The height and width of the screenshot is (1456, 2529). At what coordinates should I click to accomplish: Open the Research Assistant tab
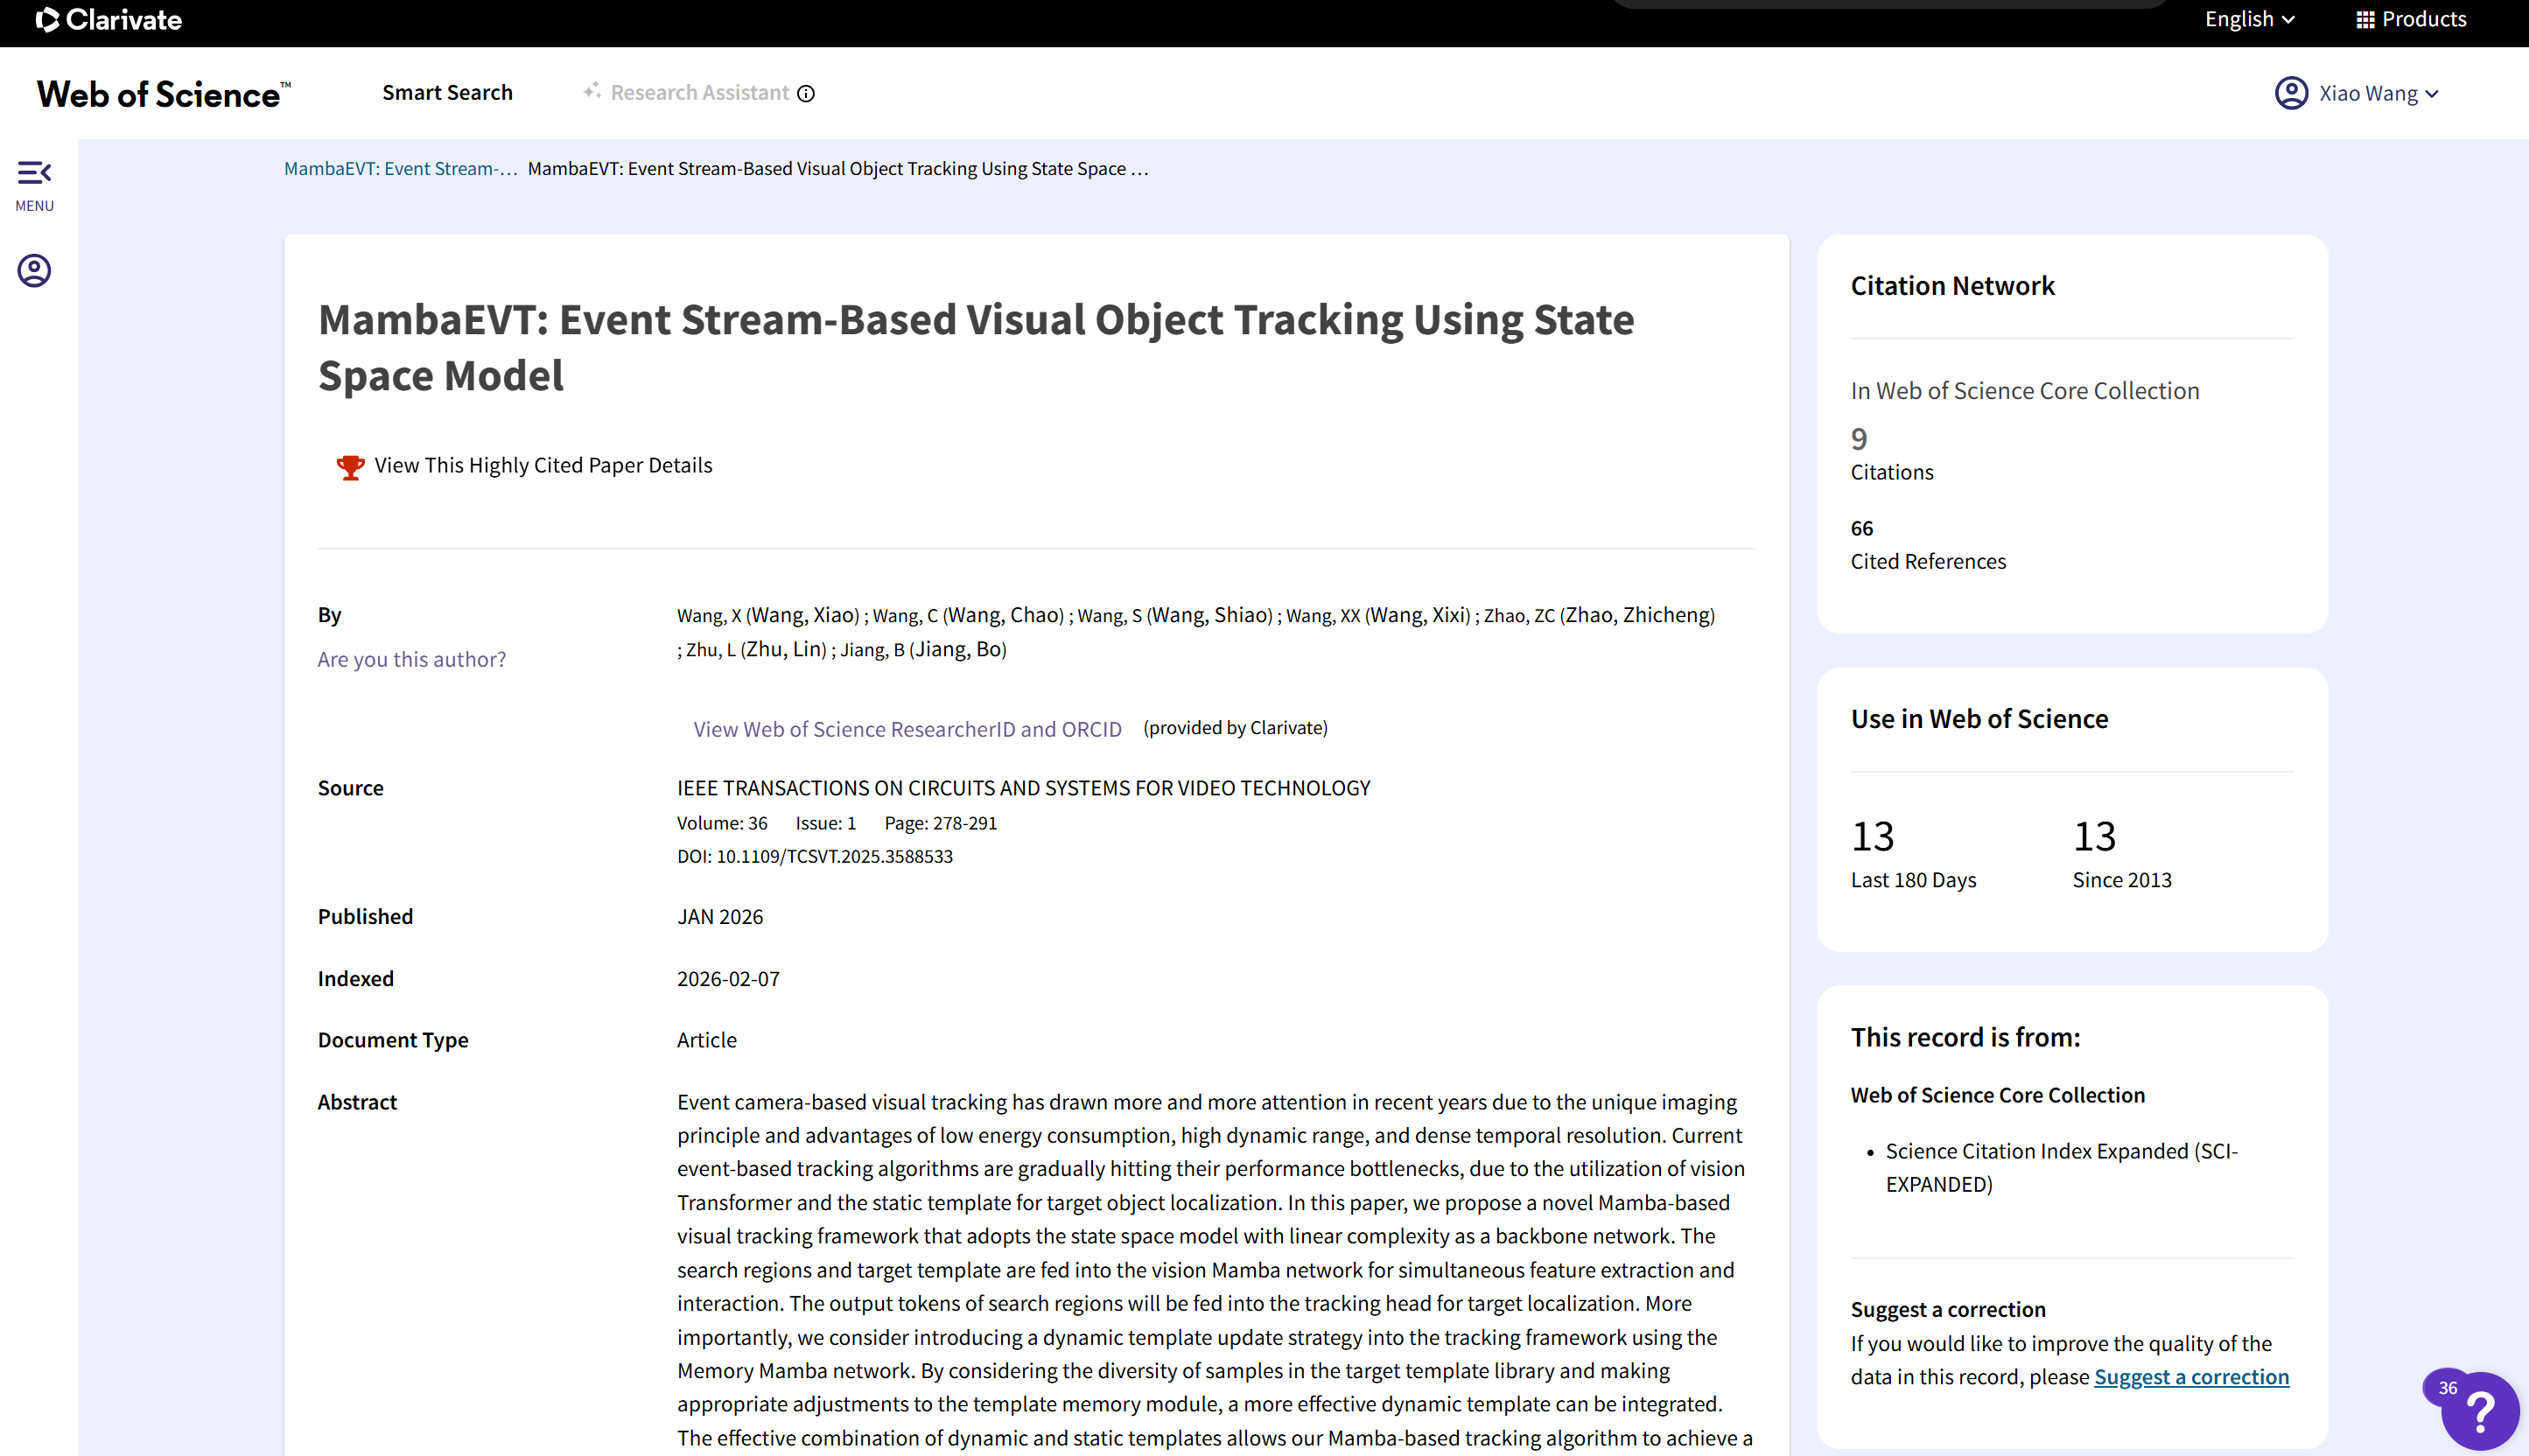coord(699,93)
